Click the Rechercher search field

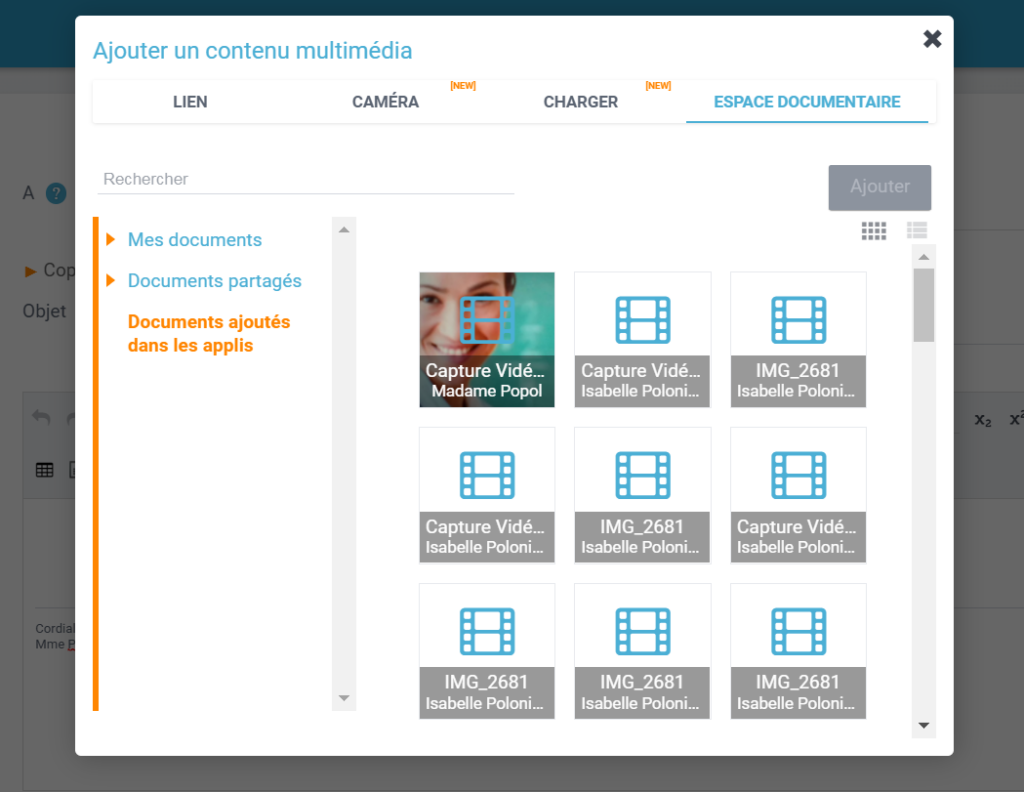click(305, 180)
